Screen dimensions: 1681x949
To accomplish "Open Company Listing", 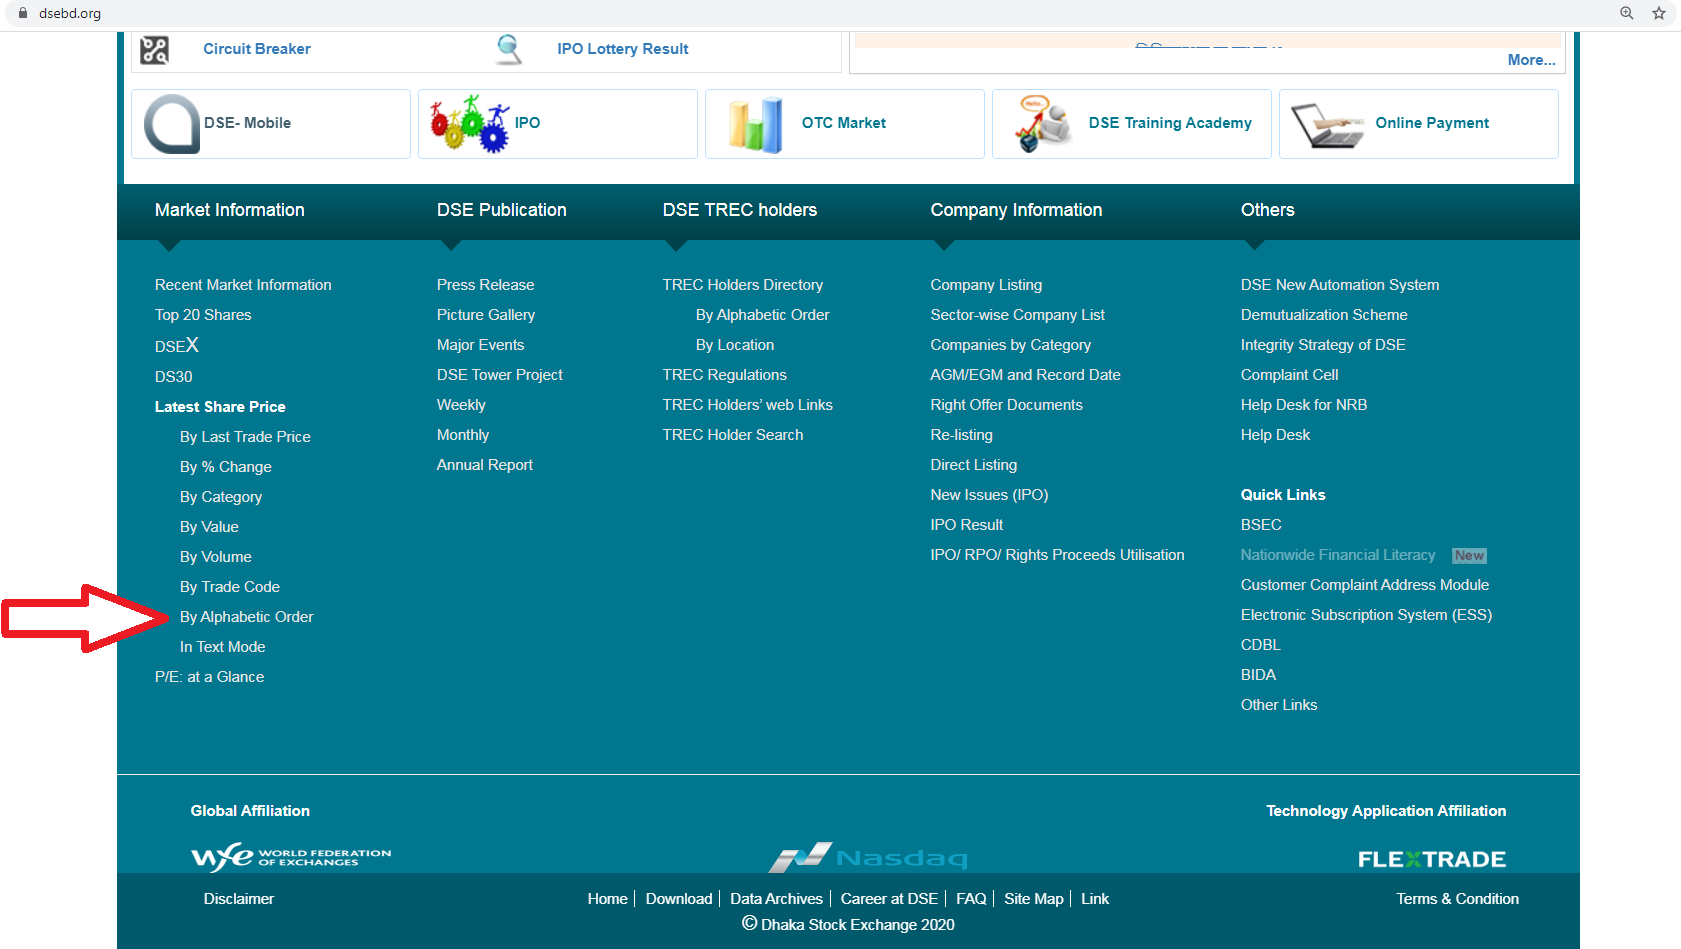I will [x=986, y=285].
